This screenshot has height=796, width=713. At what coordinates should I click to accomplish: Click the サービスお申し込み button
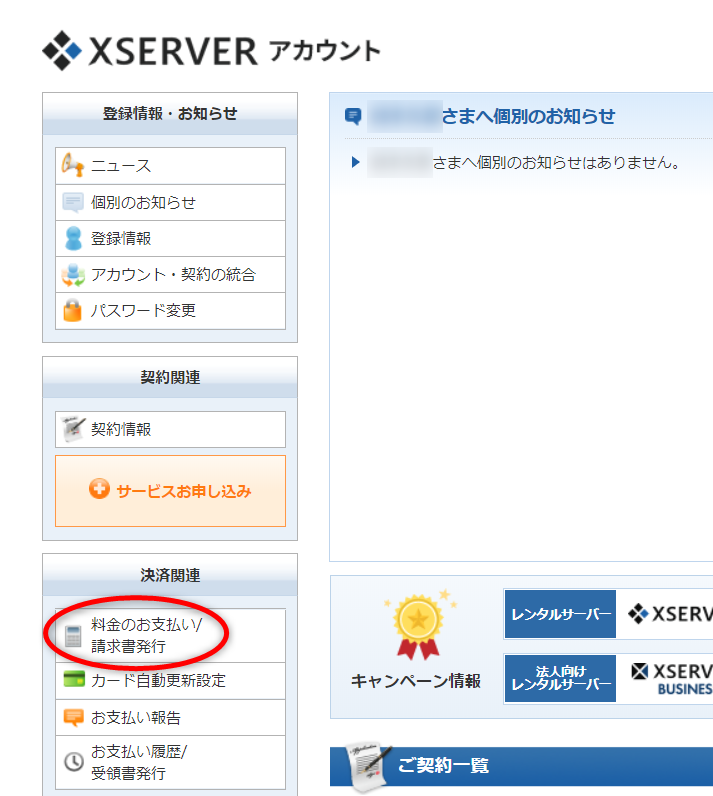[x=171, y=491]
